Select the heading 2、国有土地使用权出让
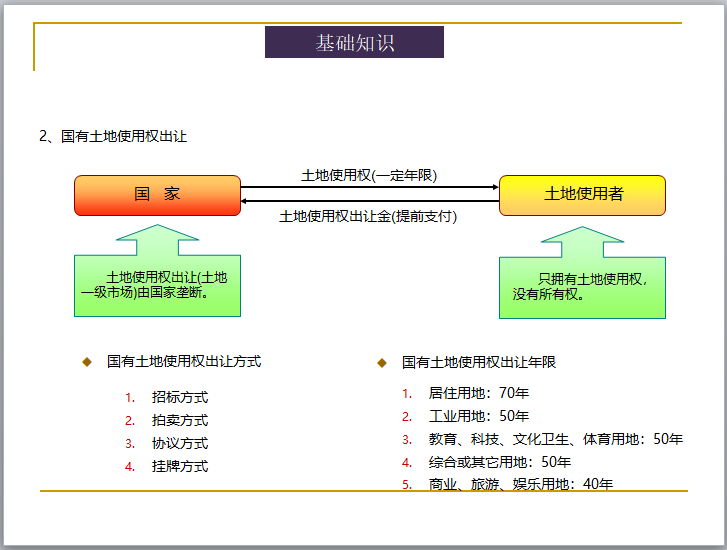The width and height of the screenshot is (727, 550). click(113, 136)
